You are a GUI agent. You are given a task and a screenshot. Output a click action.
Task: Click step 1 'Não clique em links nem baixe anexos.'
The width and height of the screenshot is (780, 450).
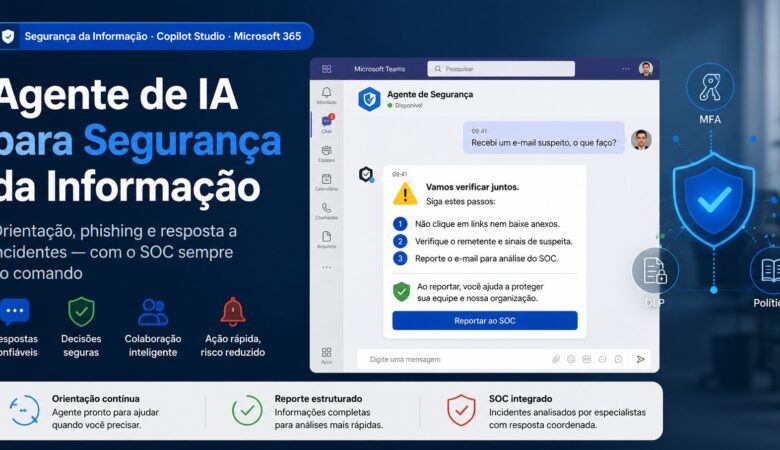[x=487, y=224]
